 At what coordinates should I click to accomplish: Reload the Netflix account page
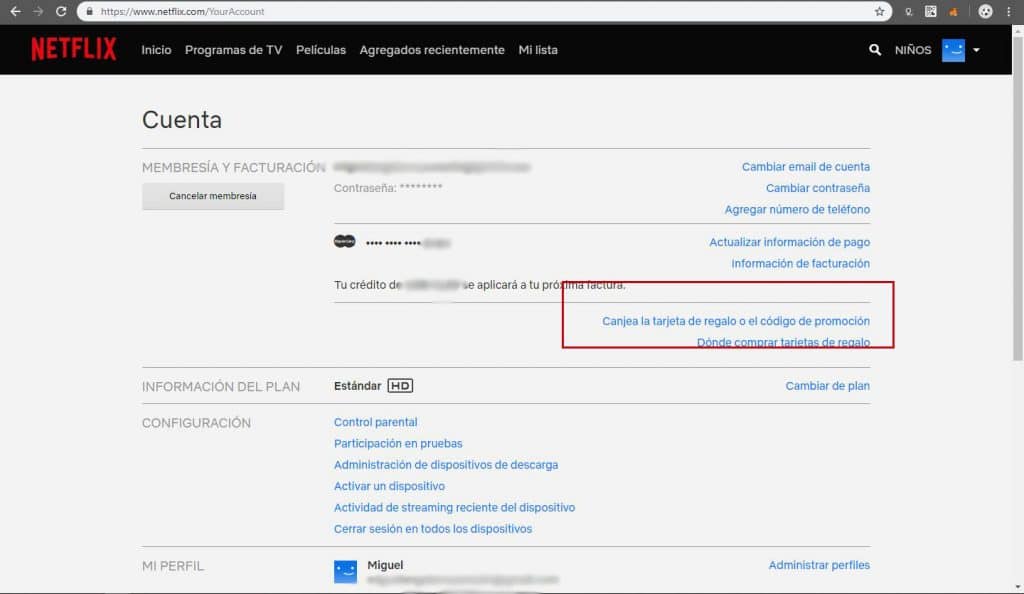[x=61, y=11]
